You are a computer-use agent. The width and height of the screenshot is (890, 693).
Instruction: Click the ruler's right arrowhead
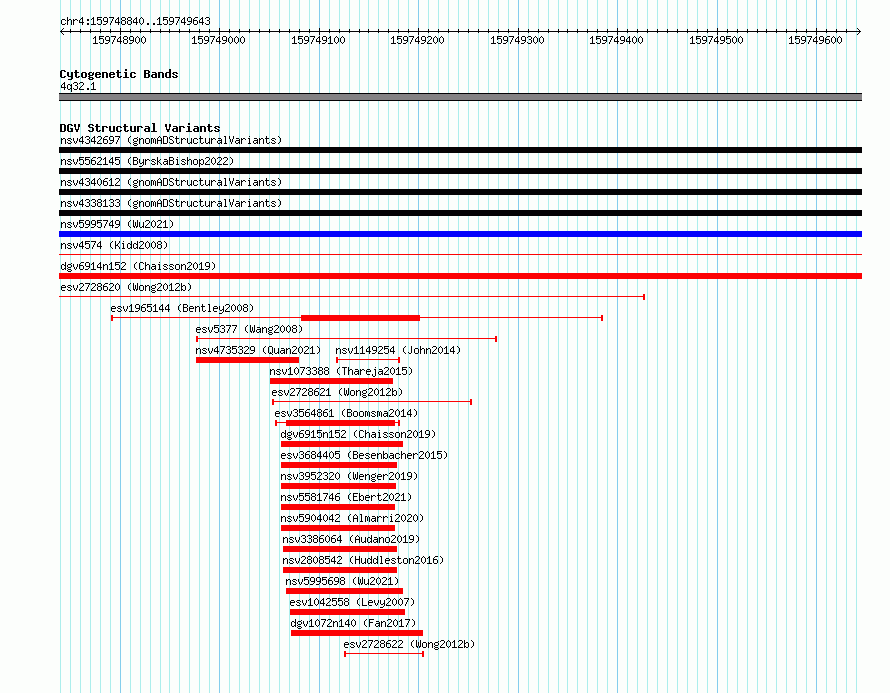pos(859,32)
